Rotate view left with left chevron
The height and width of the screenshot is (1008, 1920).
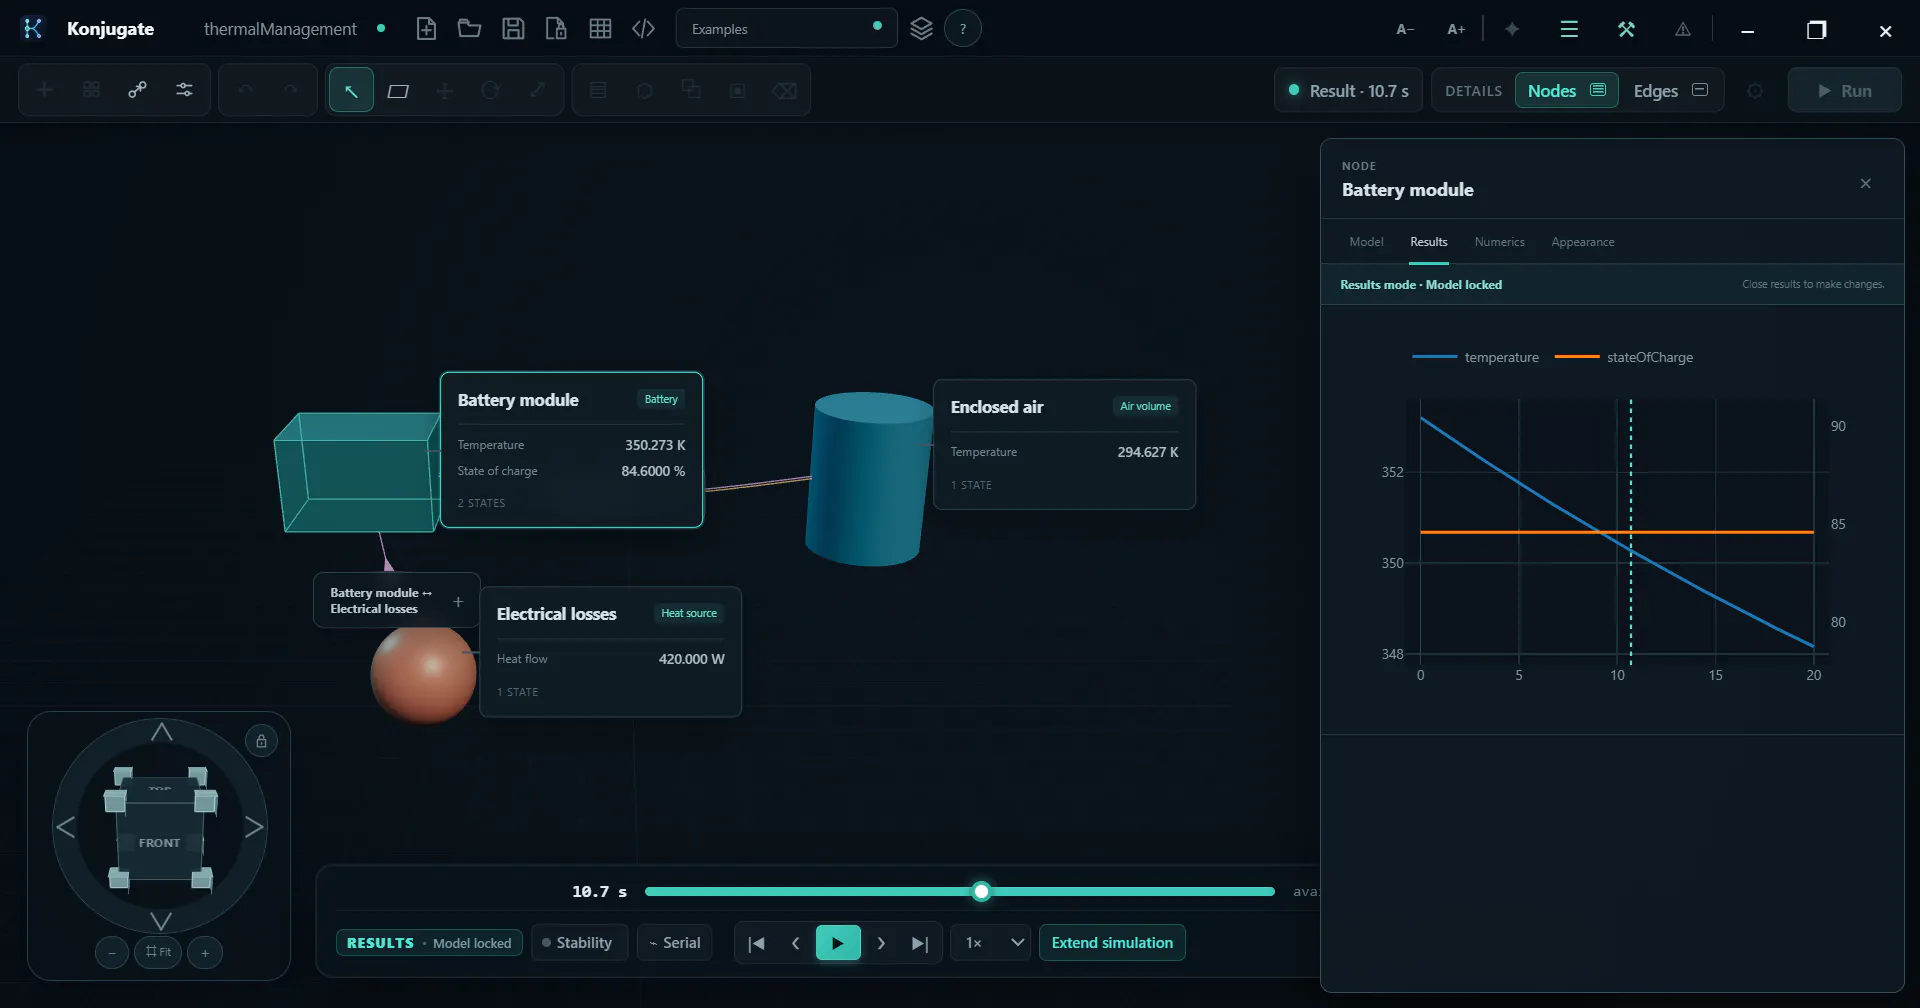(x=66, y=827)
